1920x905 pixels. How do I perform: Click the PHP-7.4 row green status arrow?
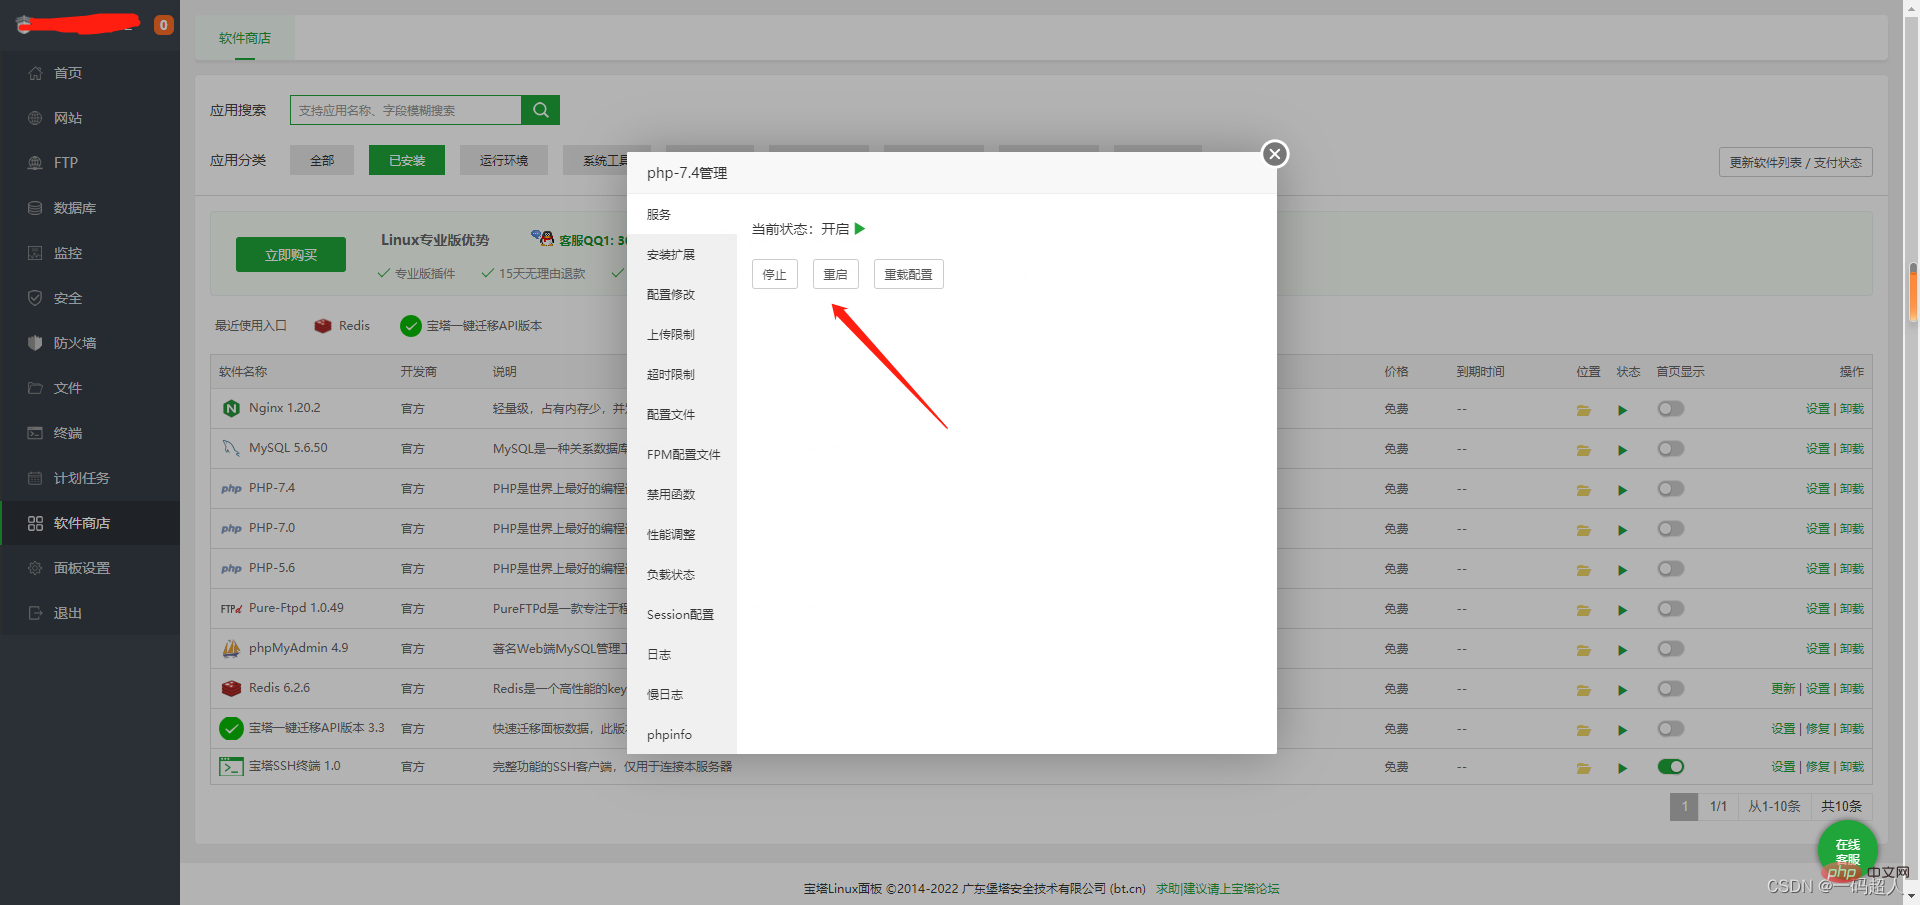click(1622, 490)
